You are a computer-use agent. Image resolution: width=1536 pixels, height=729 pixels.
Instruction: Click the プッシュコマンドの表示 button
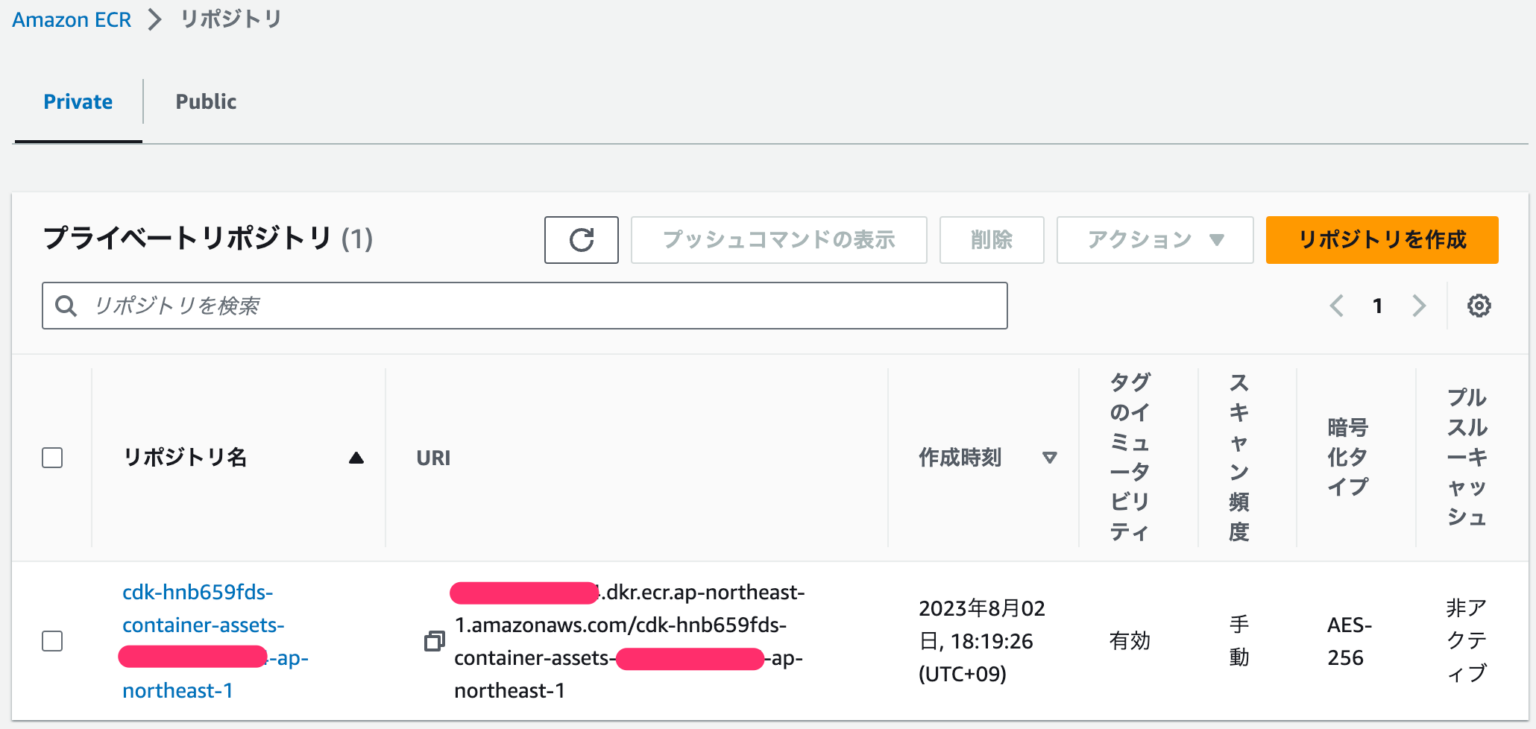point(779,240)
